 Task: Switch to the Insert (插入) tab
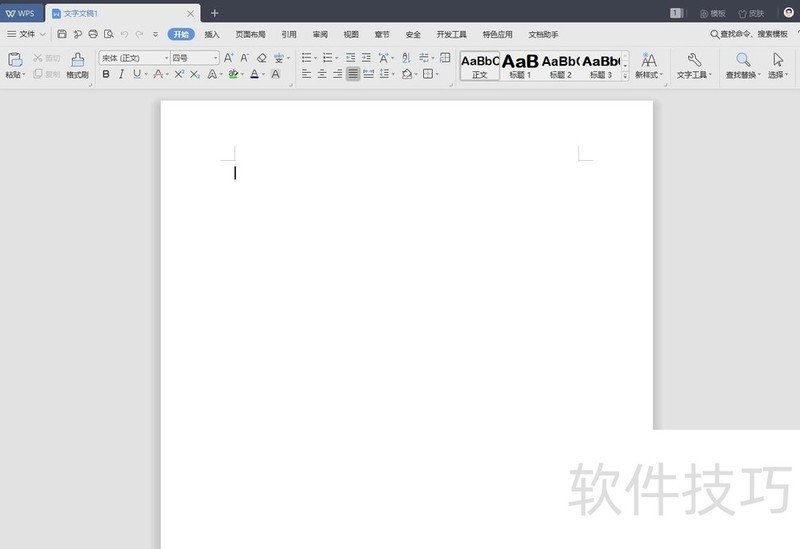point(212,34)
